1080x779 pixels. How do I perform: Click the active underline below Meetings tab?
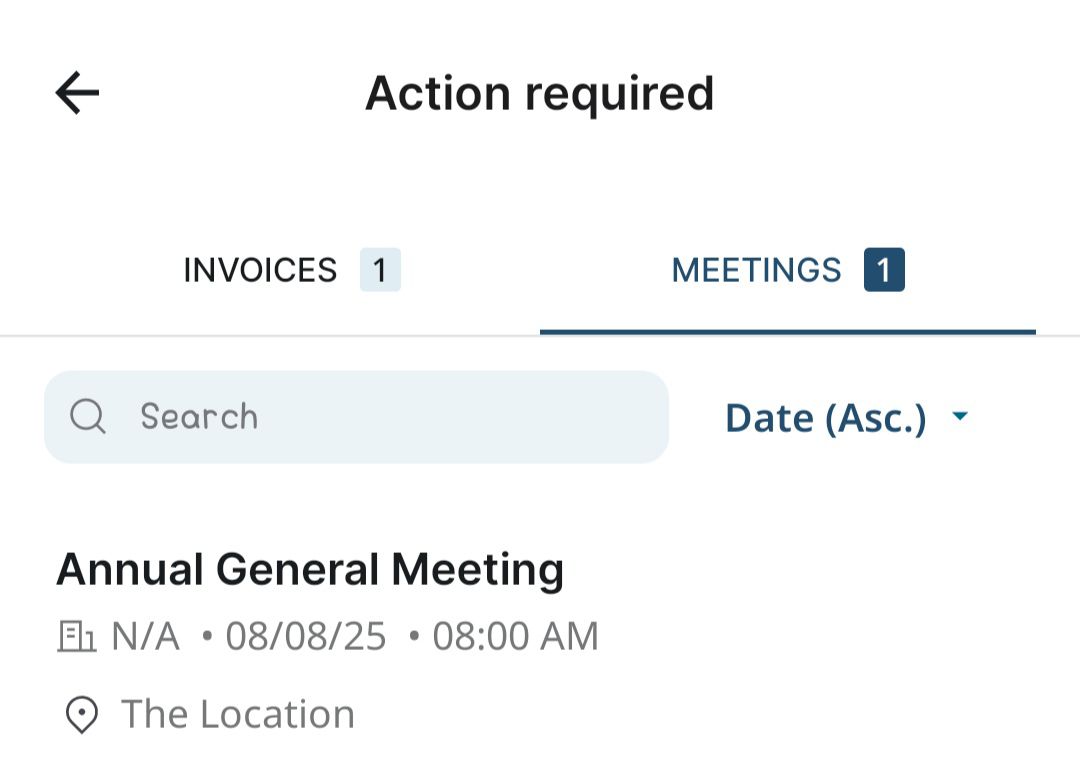(x=788, y=332)
